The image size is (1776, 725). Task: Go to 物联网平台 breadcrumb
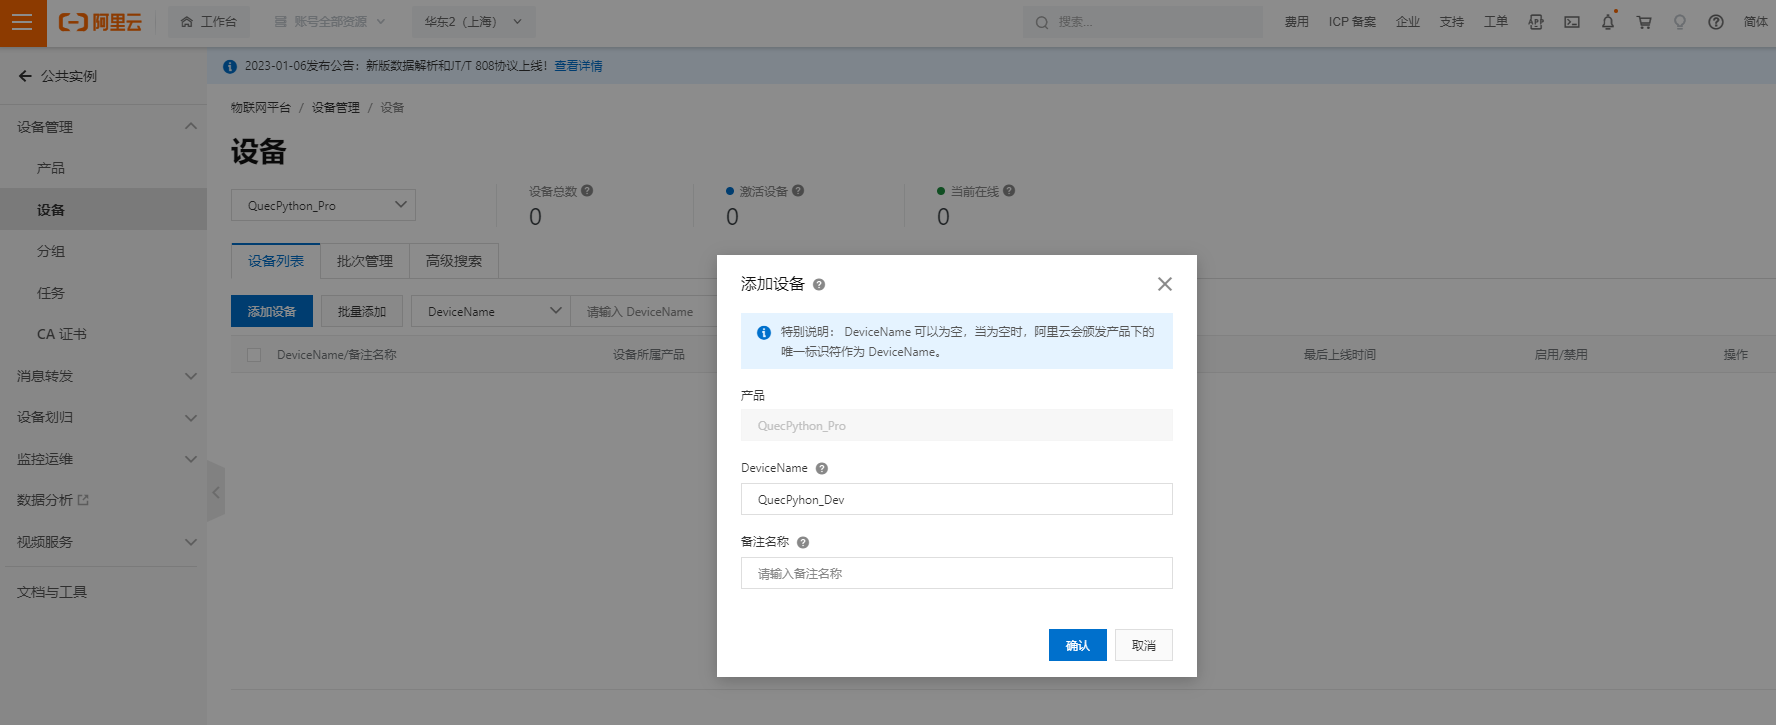pyautogui.click(x=260, y=107)
